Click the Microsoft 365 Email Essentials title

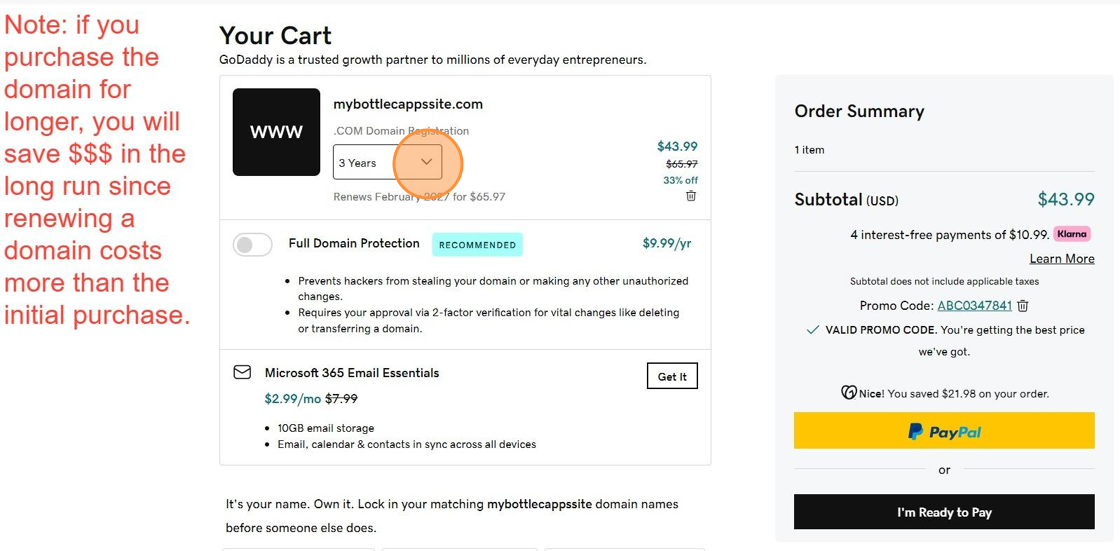pyautogui.click(x=352, y=373)
